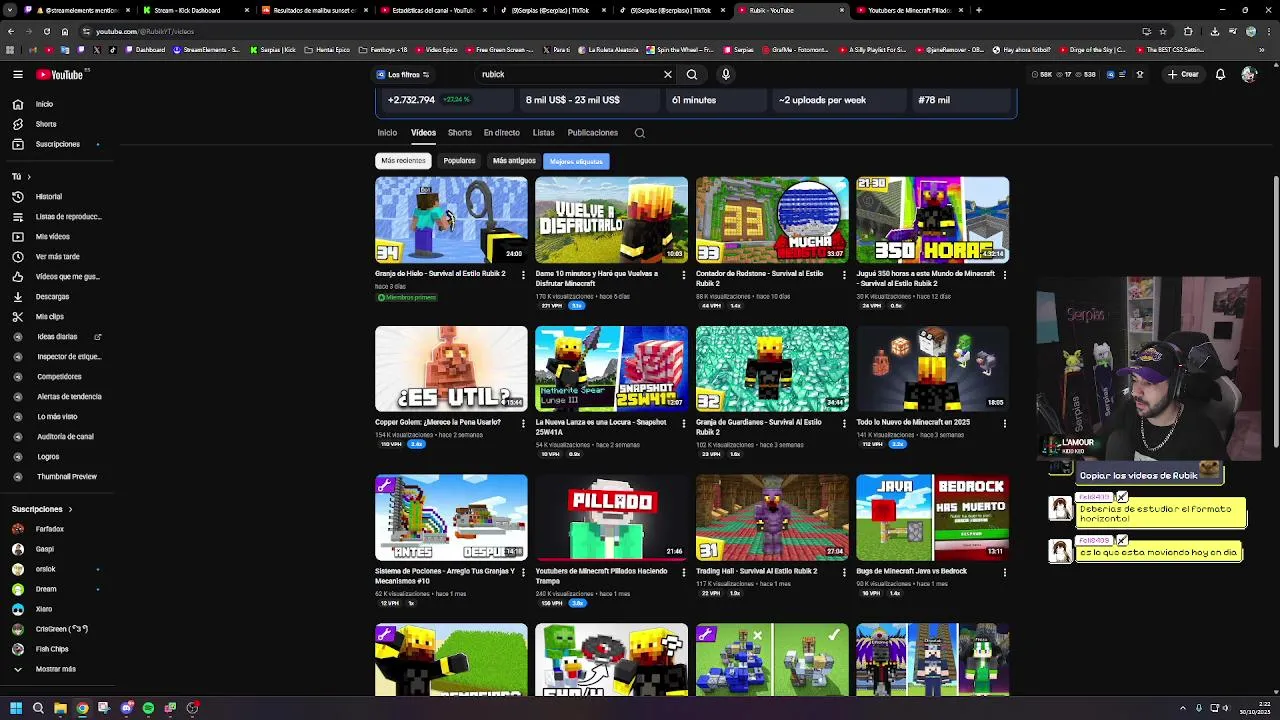1280x720 pixels.
Task: Open options menu for Copper Golem video
Action: pyautogui.click(x=523, y=423)
